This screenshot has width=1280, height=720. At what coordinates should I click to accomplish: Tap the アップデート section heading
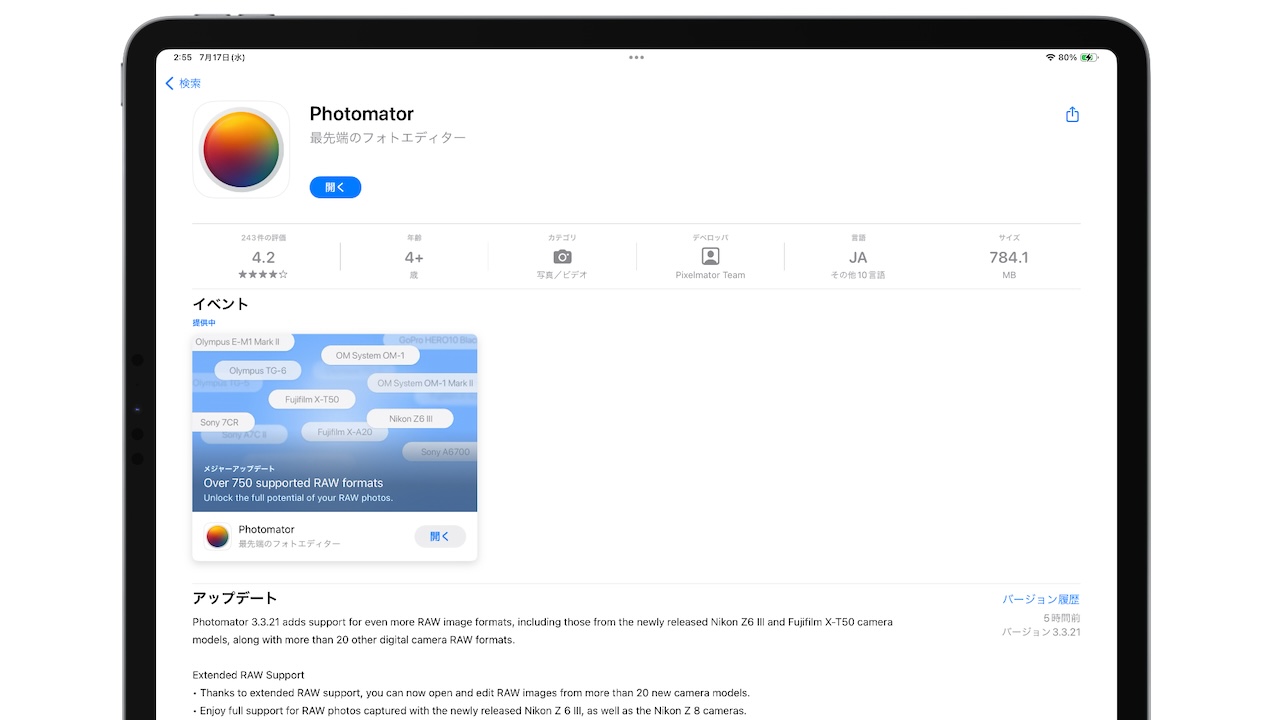[235, 598]
